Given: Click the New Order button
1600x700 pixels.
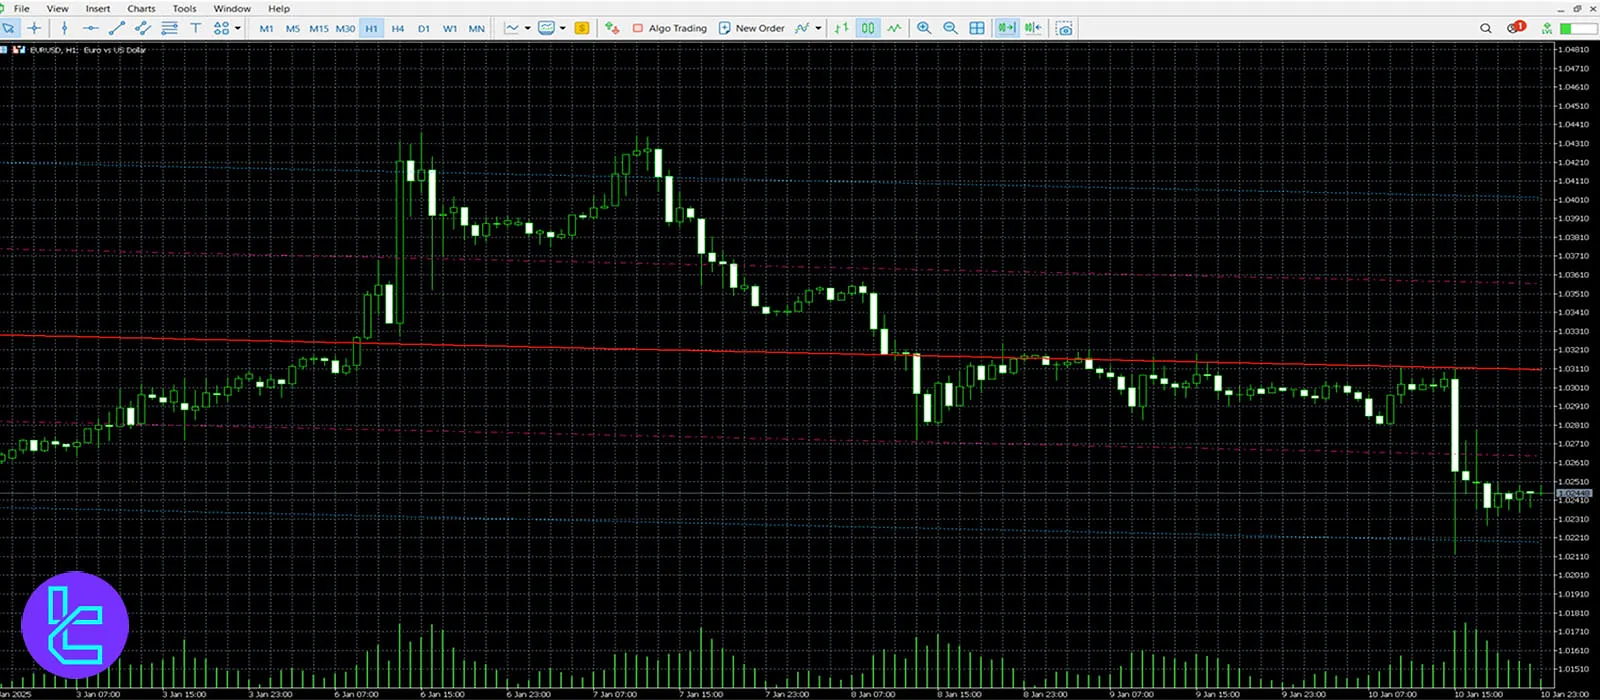Looking at the screenshot, I should point(751,28).
